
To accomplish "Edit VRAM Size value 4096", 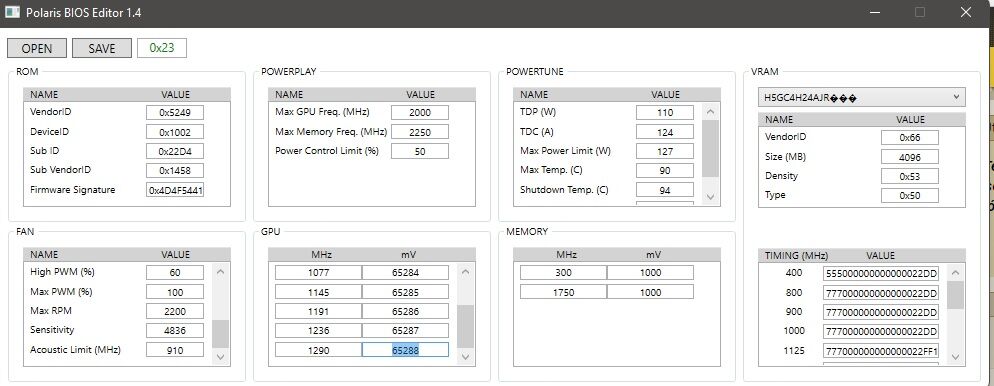I will (910, 157).
